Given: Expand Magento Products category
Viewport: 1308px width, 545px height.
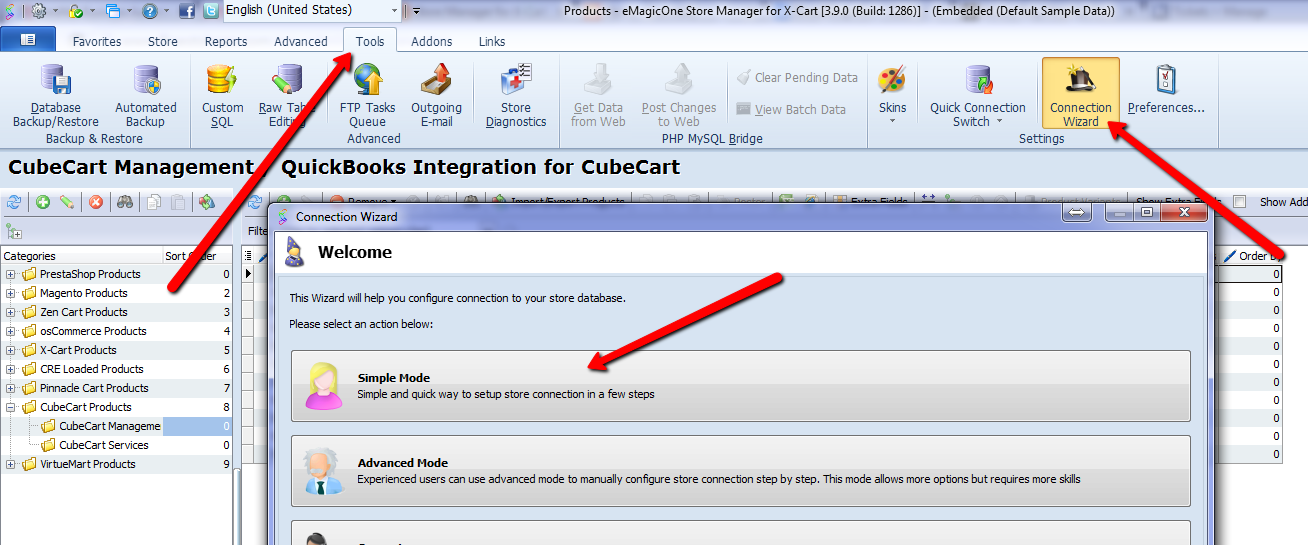Looking at the screenshot, I should pos(11,293).
